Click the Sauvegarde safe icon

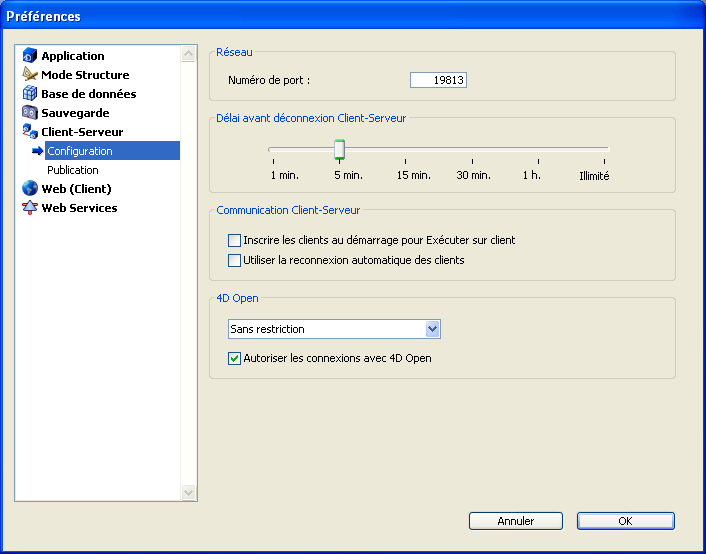pos(30,113)
